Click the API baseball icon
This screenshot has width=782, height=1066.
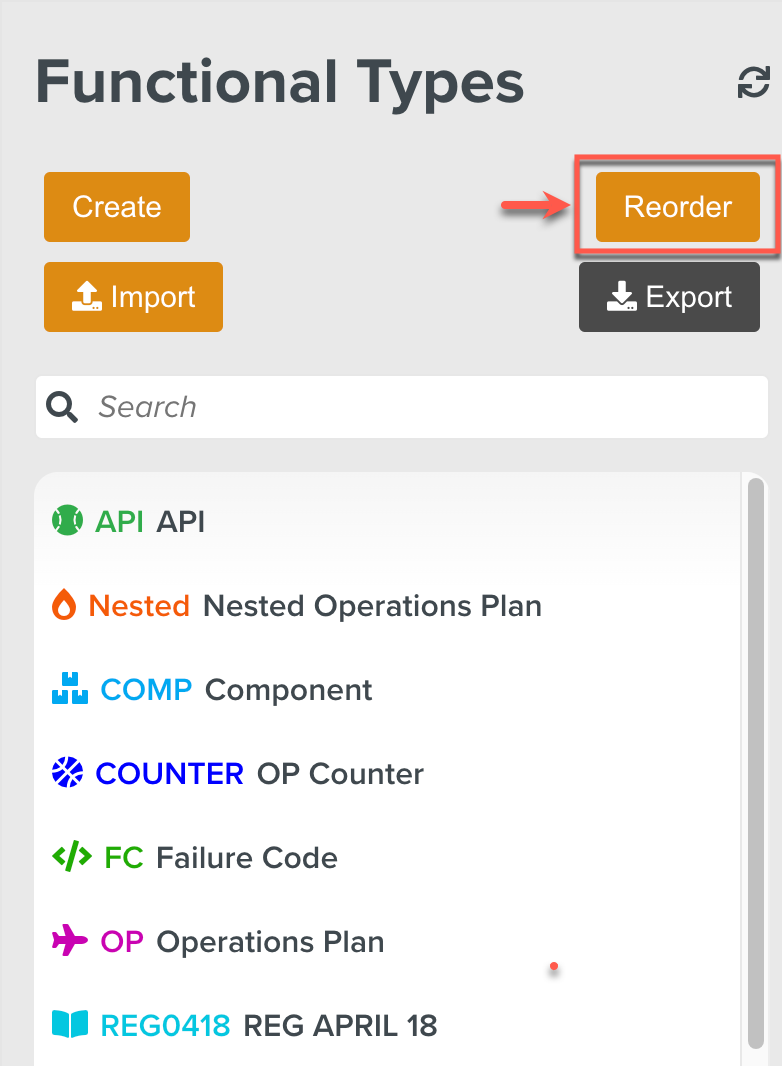[x=67, y=521]
